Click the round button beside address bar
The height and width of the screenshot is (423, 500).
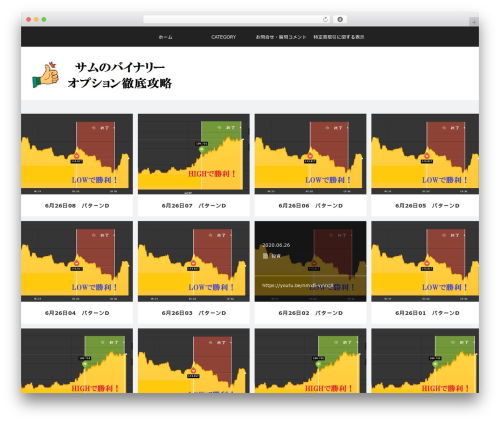340,19
